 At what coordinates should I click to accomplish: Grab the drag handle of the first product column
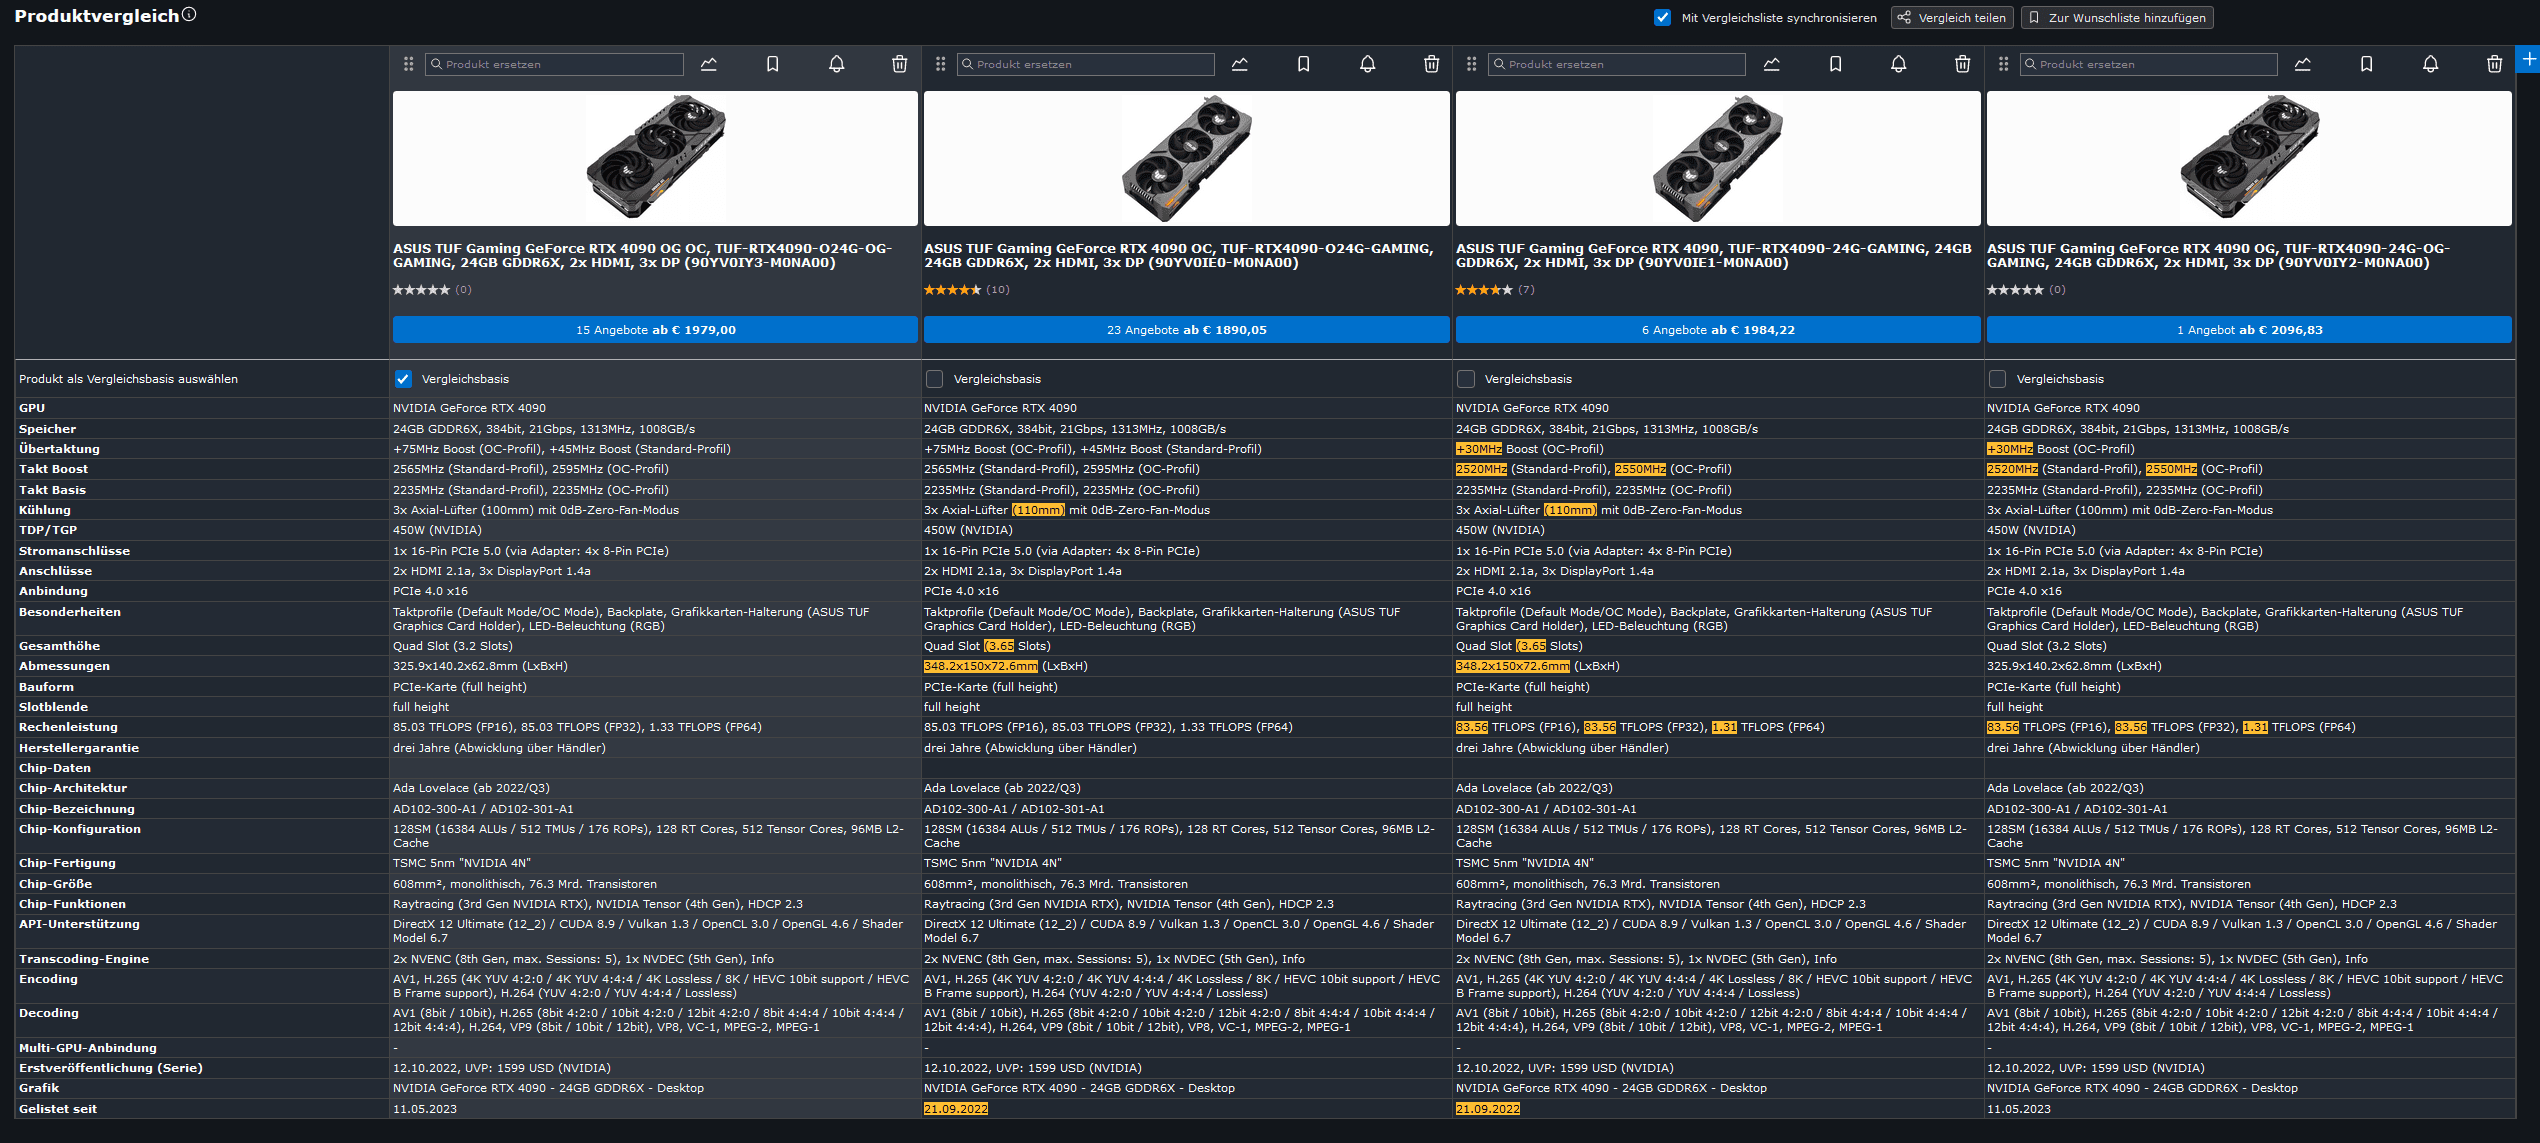(x=408, y=64)
